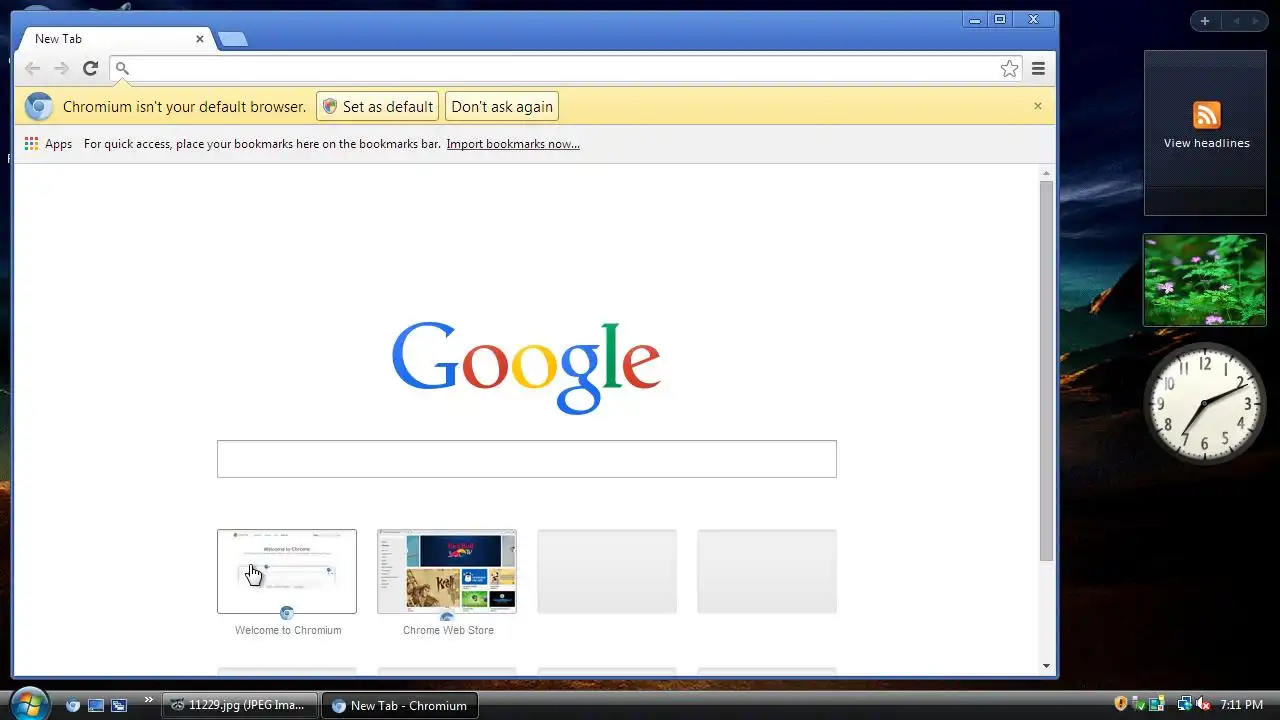Expand quick launch overflow chevron
1280x720 pixels.
coord(149,700)
